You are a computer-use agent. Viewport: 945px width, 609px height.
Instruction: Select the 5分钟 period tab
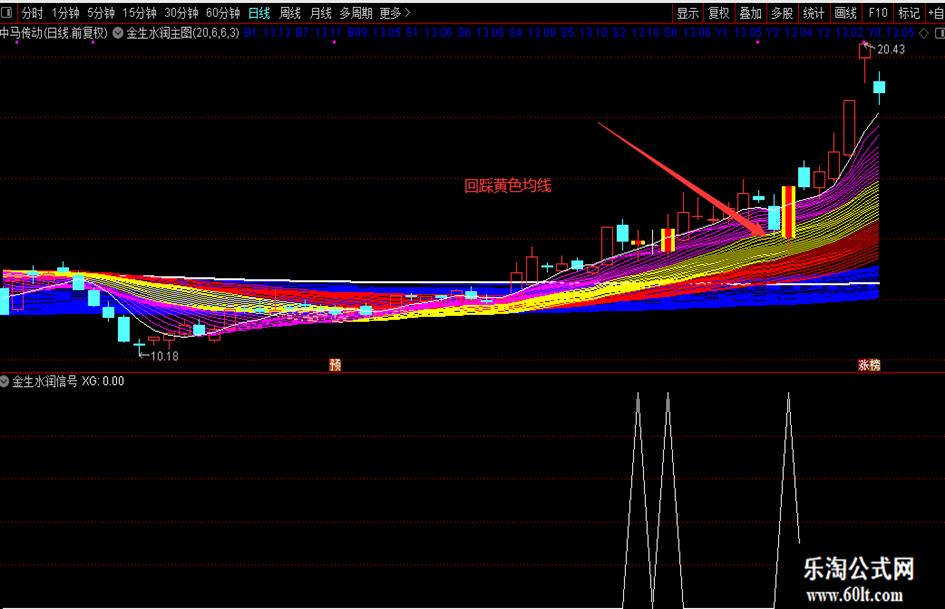click(x=101, y=13)
